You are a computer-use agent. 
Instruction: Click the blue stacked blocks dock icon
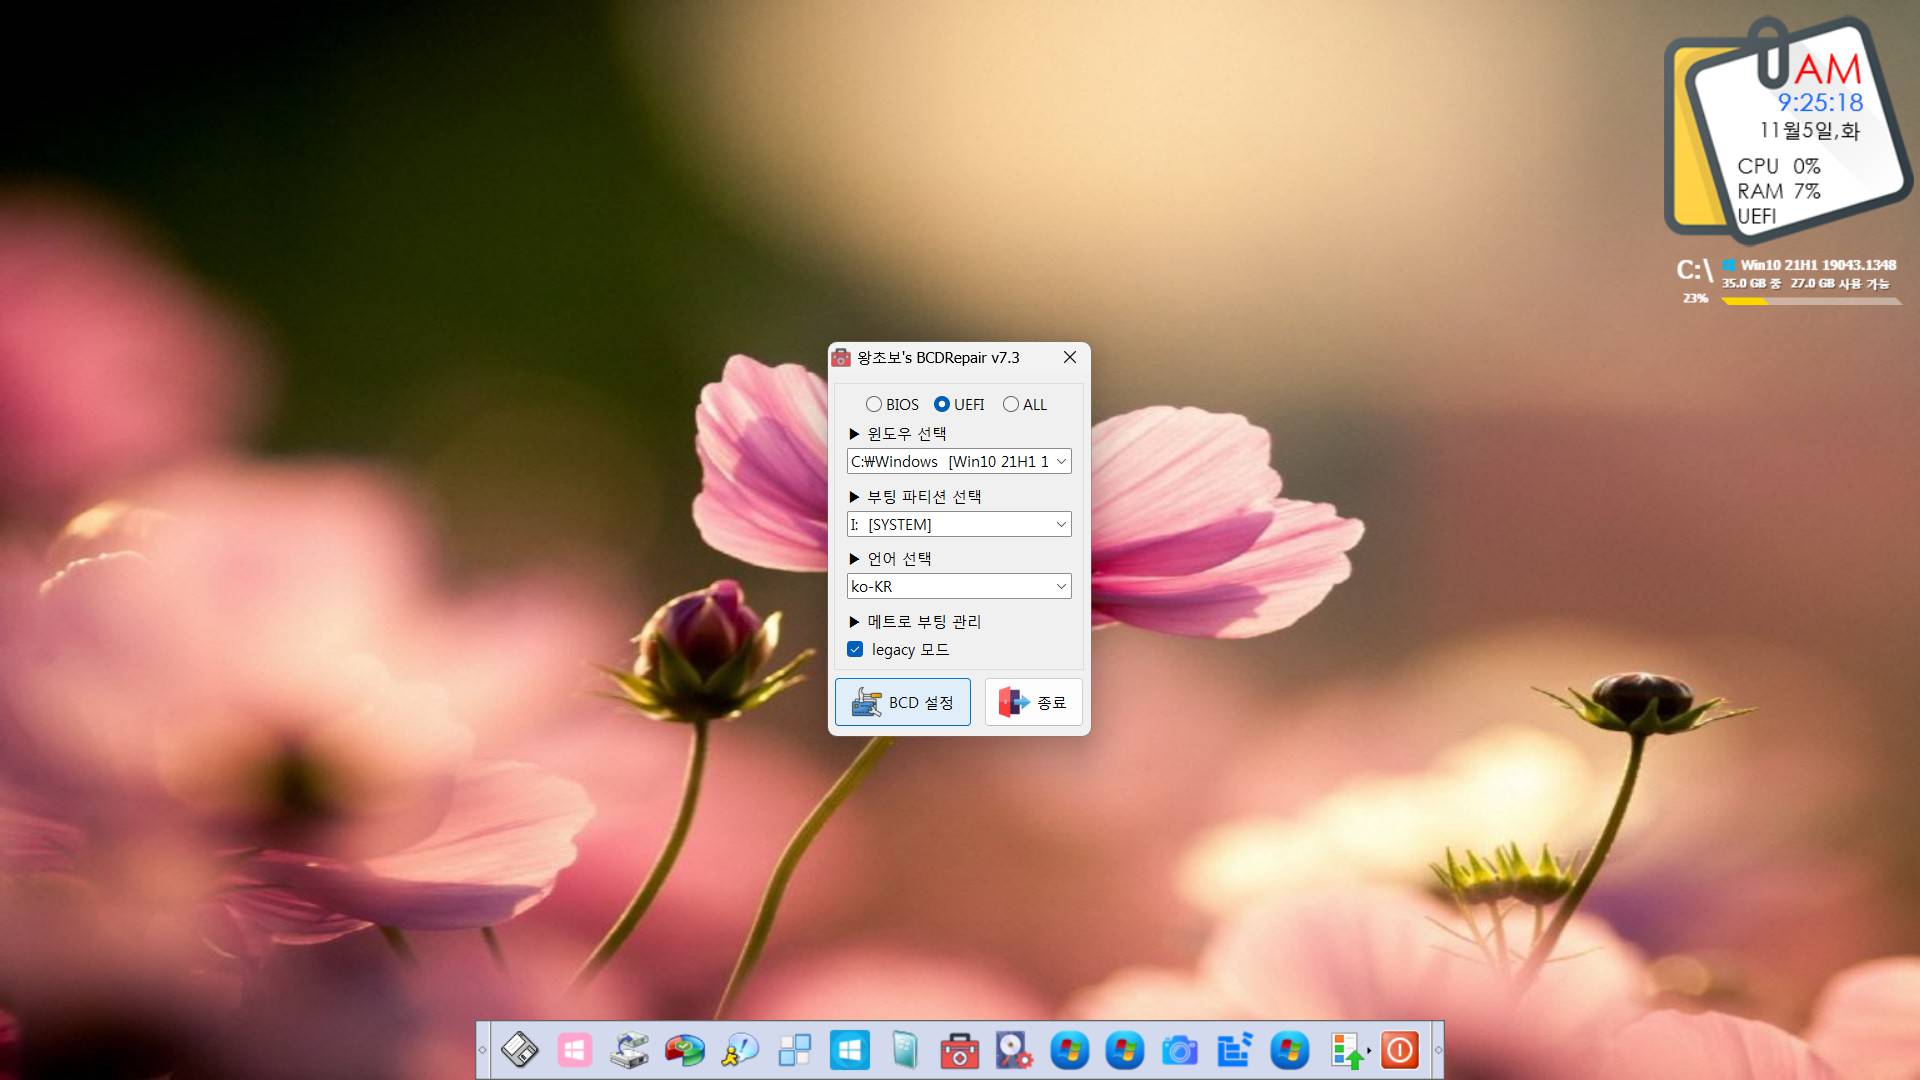[x=1235, y=1050]
